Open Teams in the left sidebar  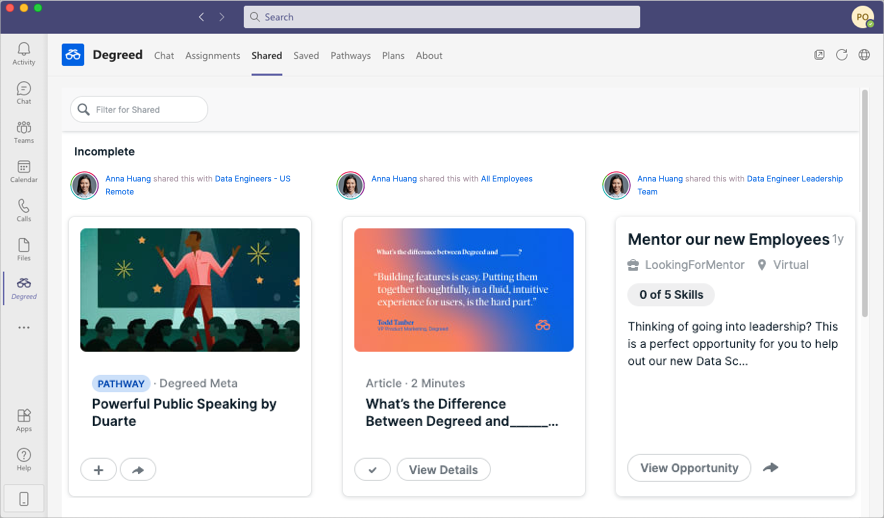[x=24, y=132]
